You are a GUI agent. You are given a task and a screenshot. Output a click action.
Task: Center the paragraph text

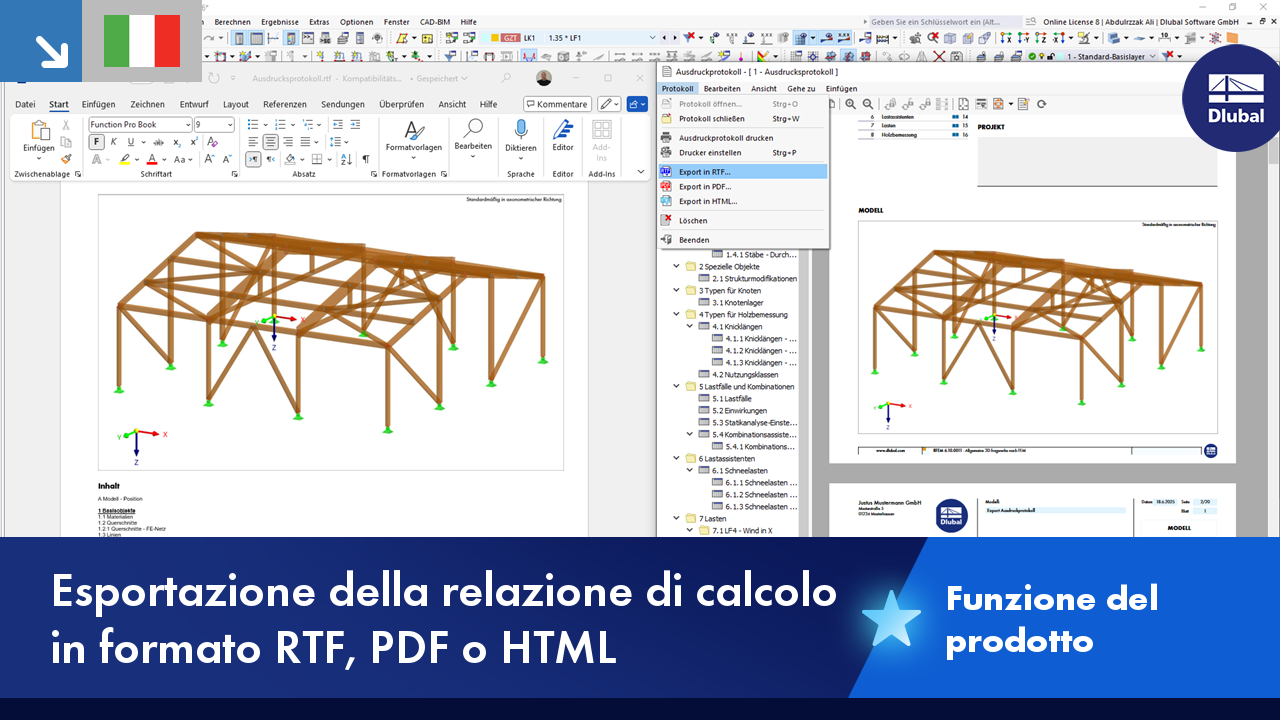coord(270,142)
